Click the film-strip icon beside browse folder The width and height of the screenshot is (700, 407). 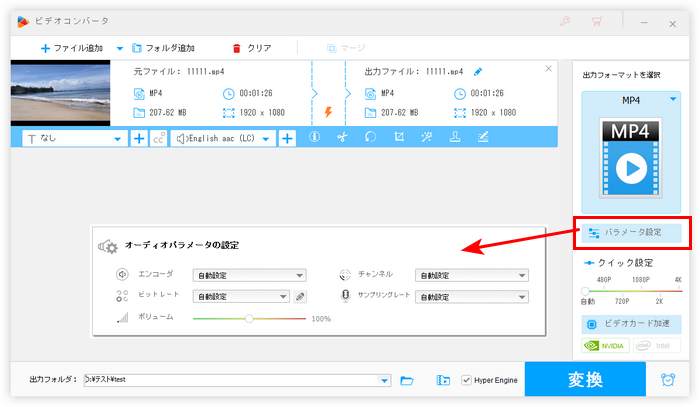click(x=443, y=380)
